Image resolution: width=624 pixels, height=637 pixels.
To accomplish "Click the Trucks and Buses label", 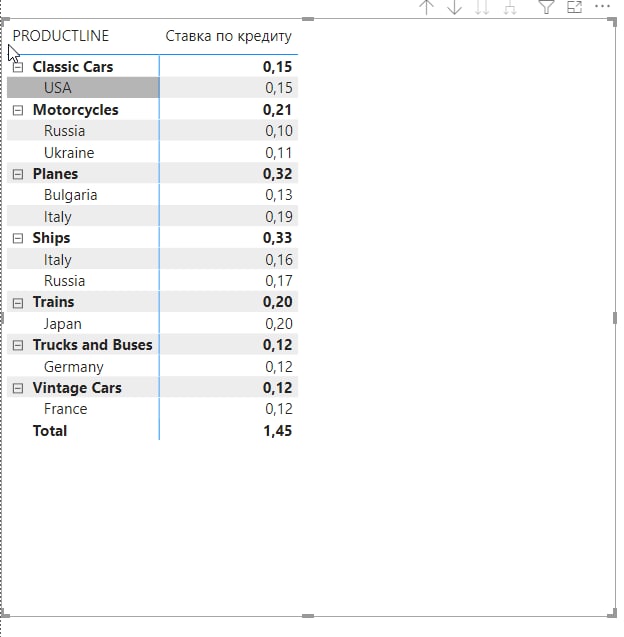I will point(93,344).
